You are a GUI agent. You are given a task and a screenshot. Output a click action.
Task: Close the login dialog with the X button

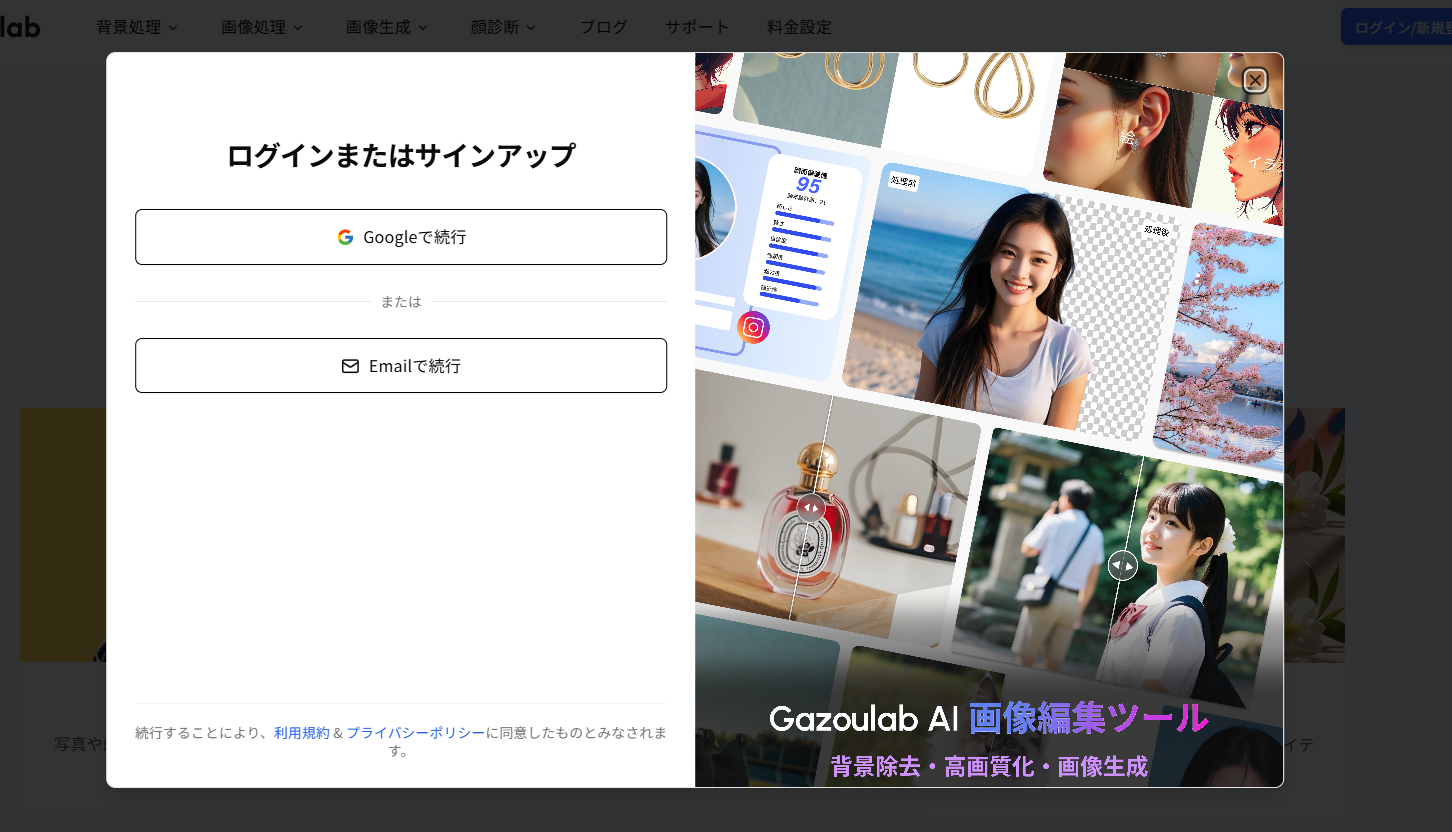[x=1254, y=80]
